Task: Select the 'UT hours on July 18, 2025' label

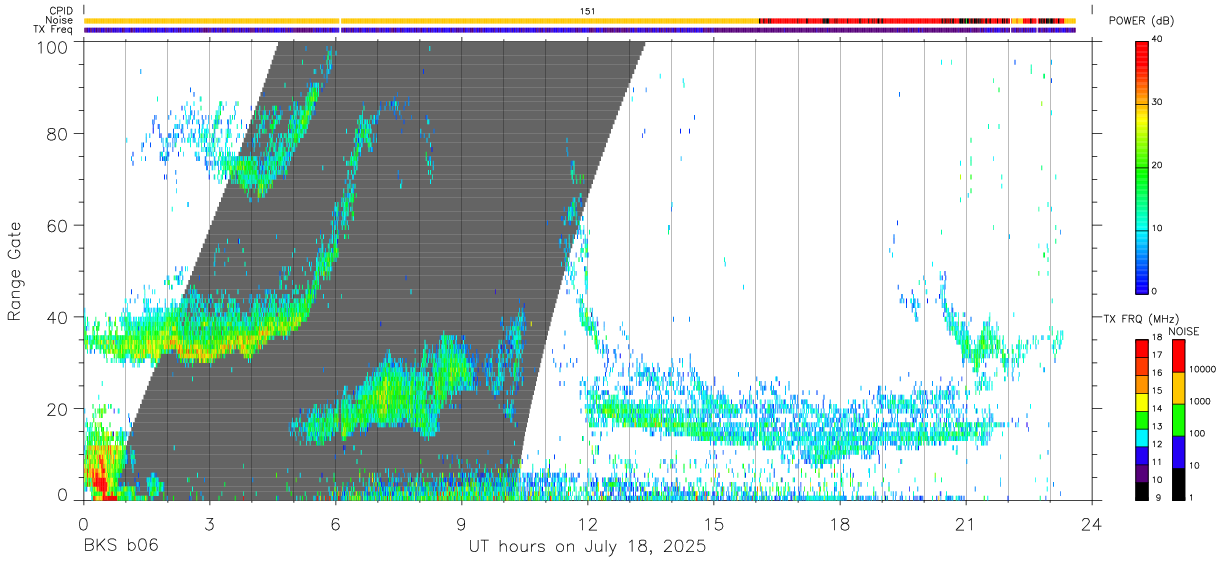Action: [x=588, y=547]
